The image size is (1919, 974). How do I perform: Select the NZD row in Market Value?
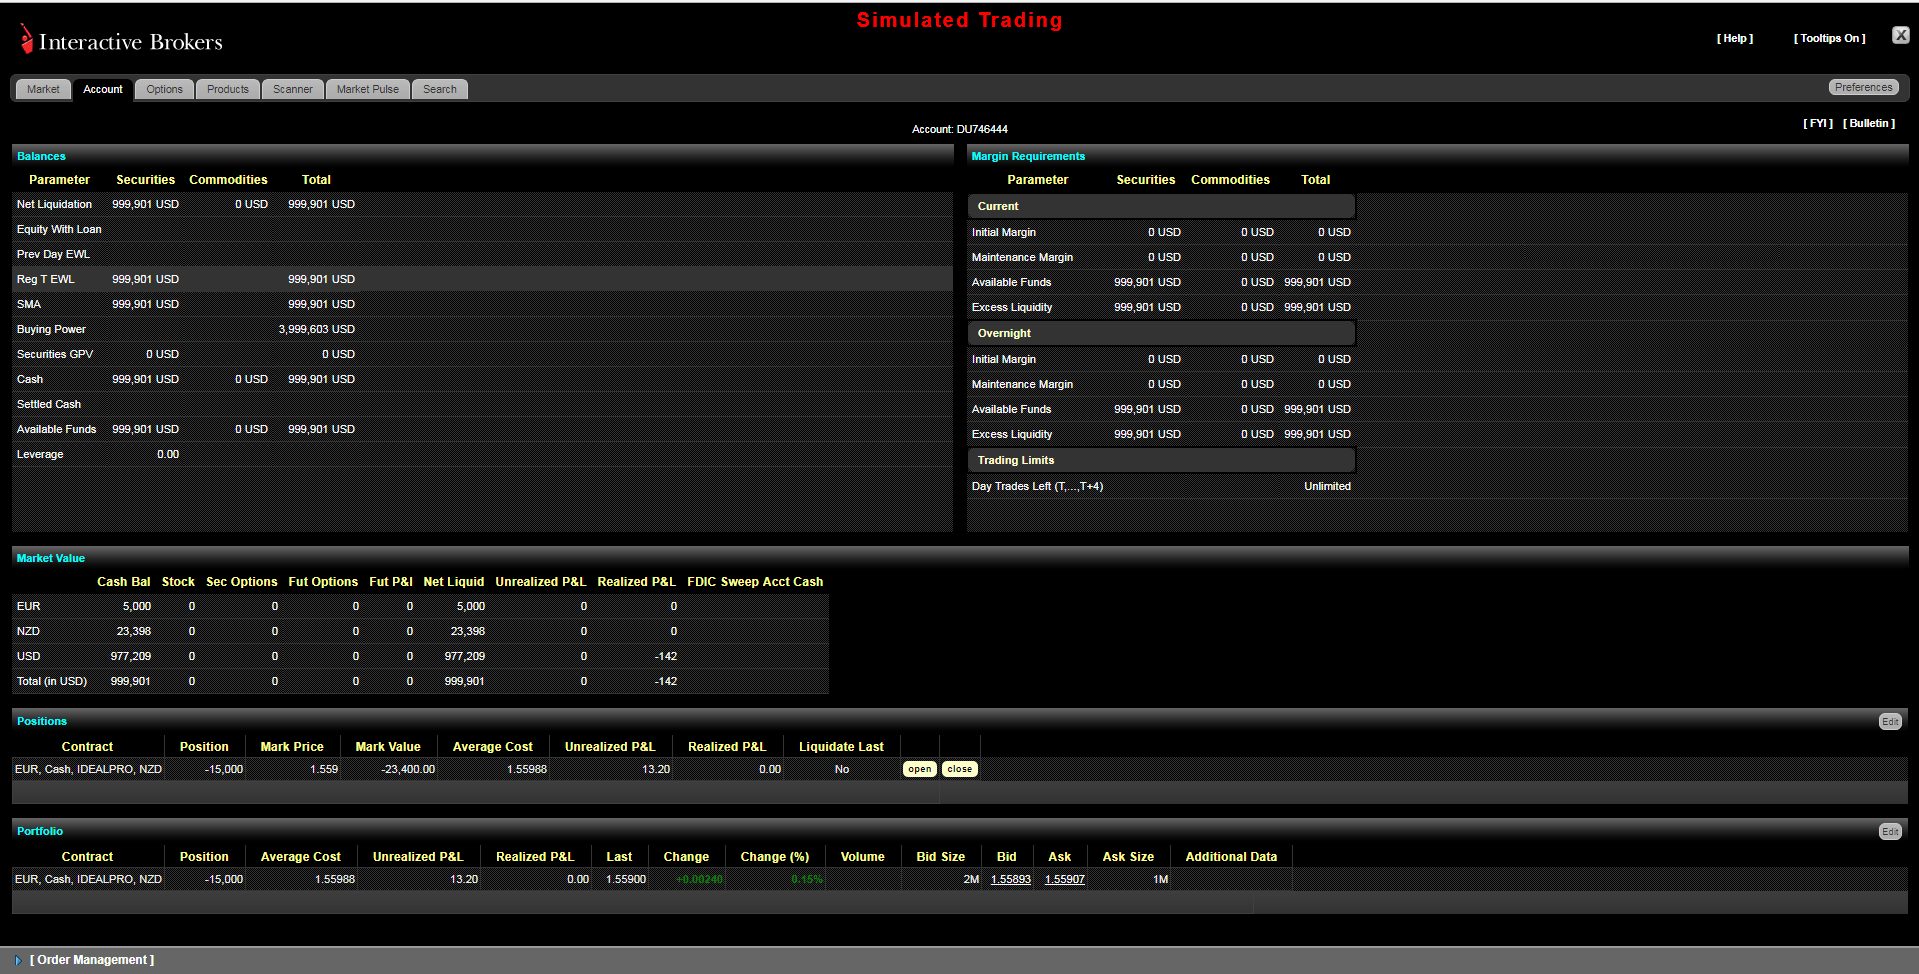click(x=420, y=631)
